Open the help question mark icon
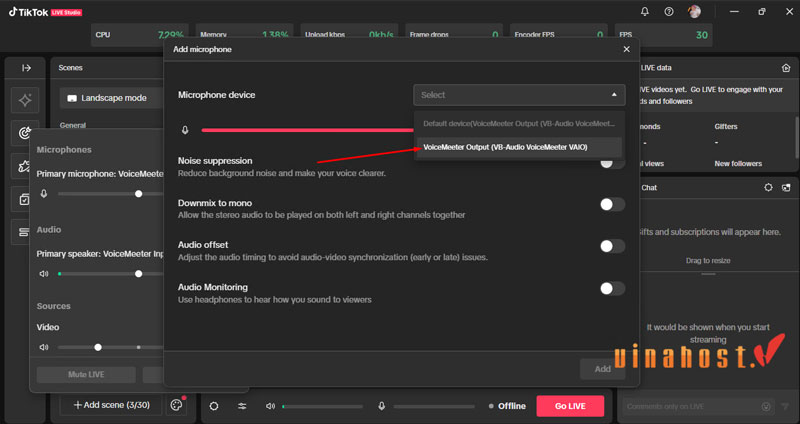 tap(669, 12)
